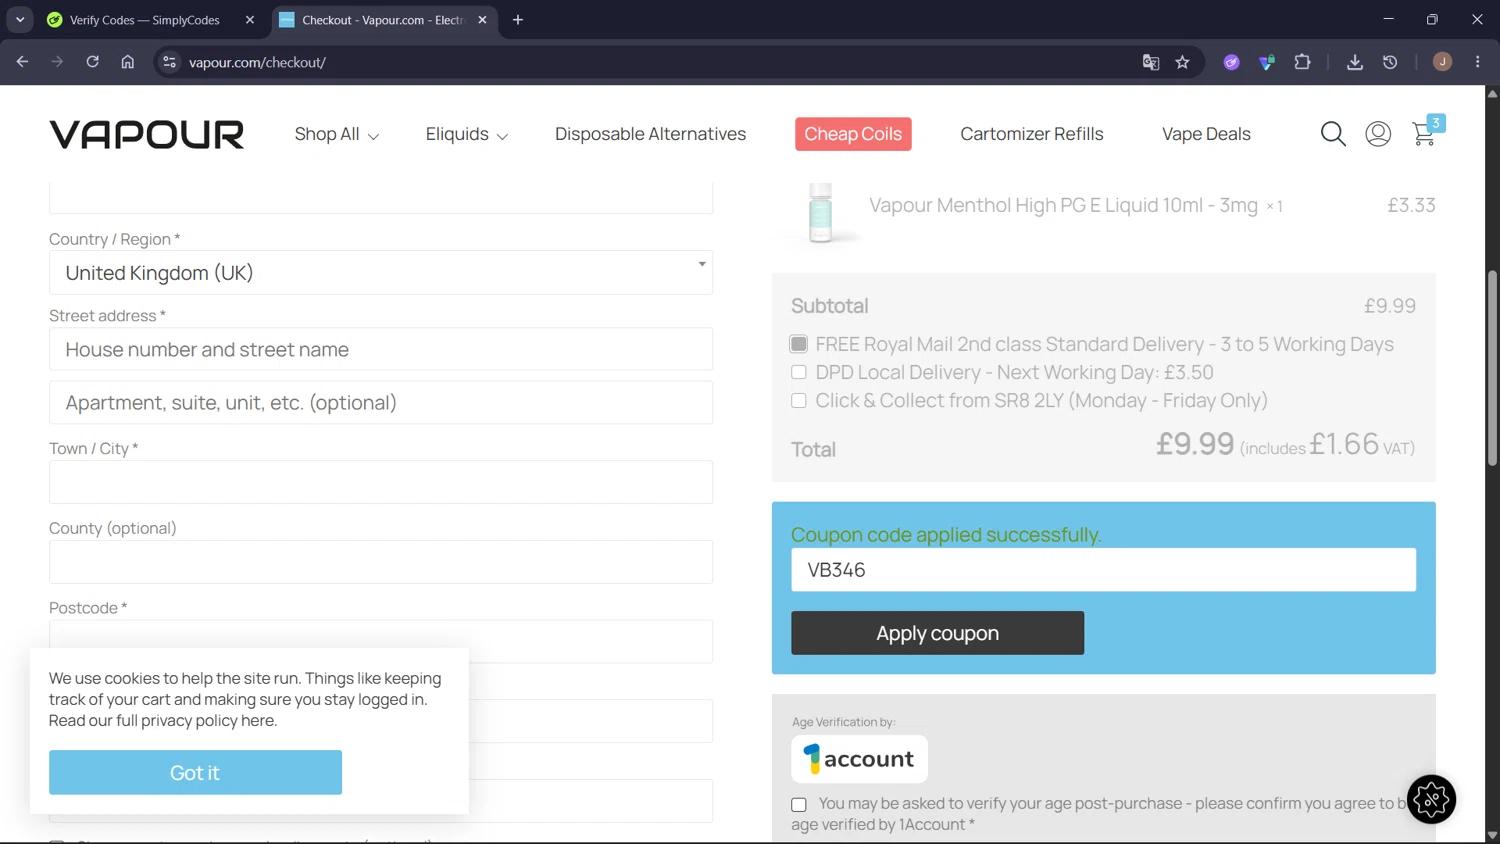Click the Coupon code applied successfully message
The height and width of the screenshot is (844, 1500).
[946, 535]
